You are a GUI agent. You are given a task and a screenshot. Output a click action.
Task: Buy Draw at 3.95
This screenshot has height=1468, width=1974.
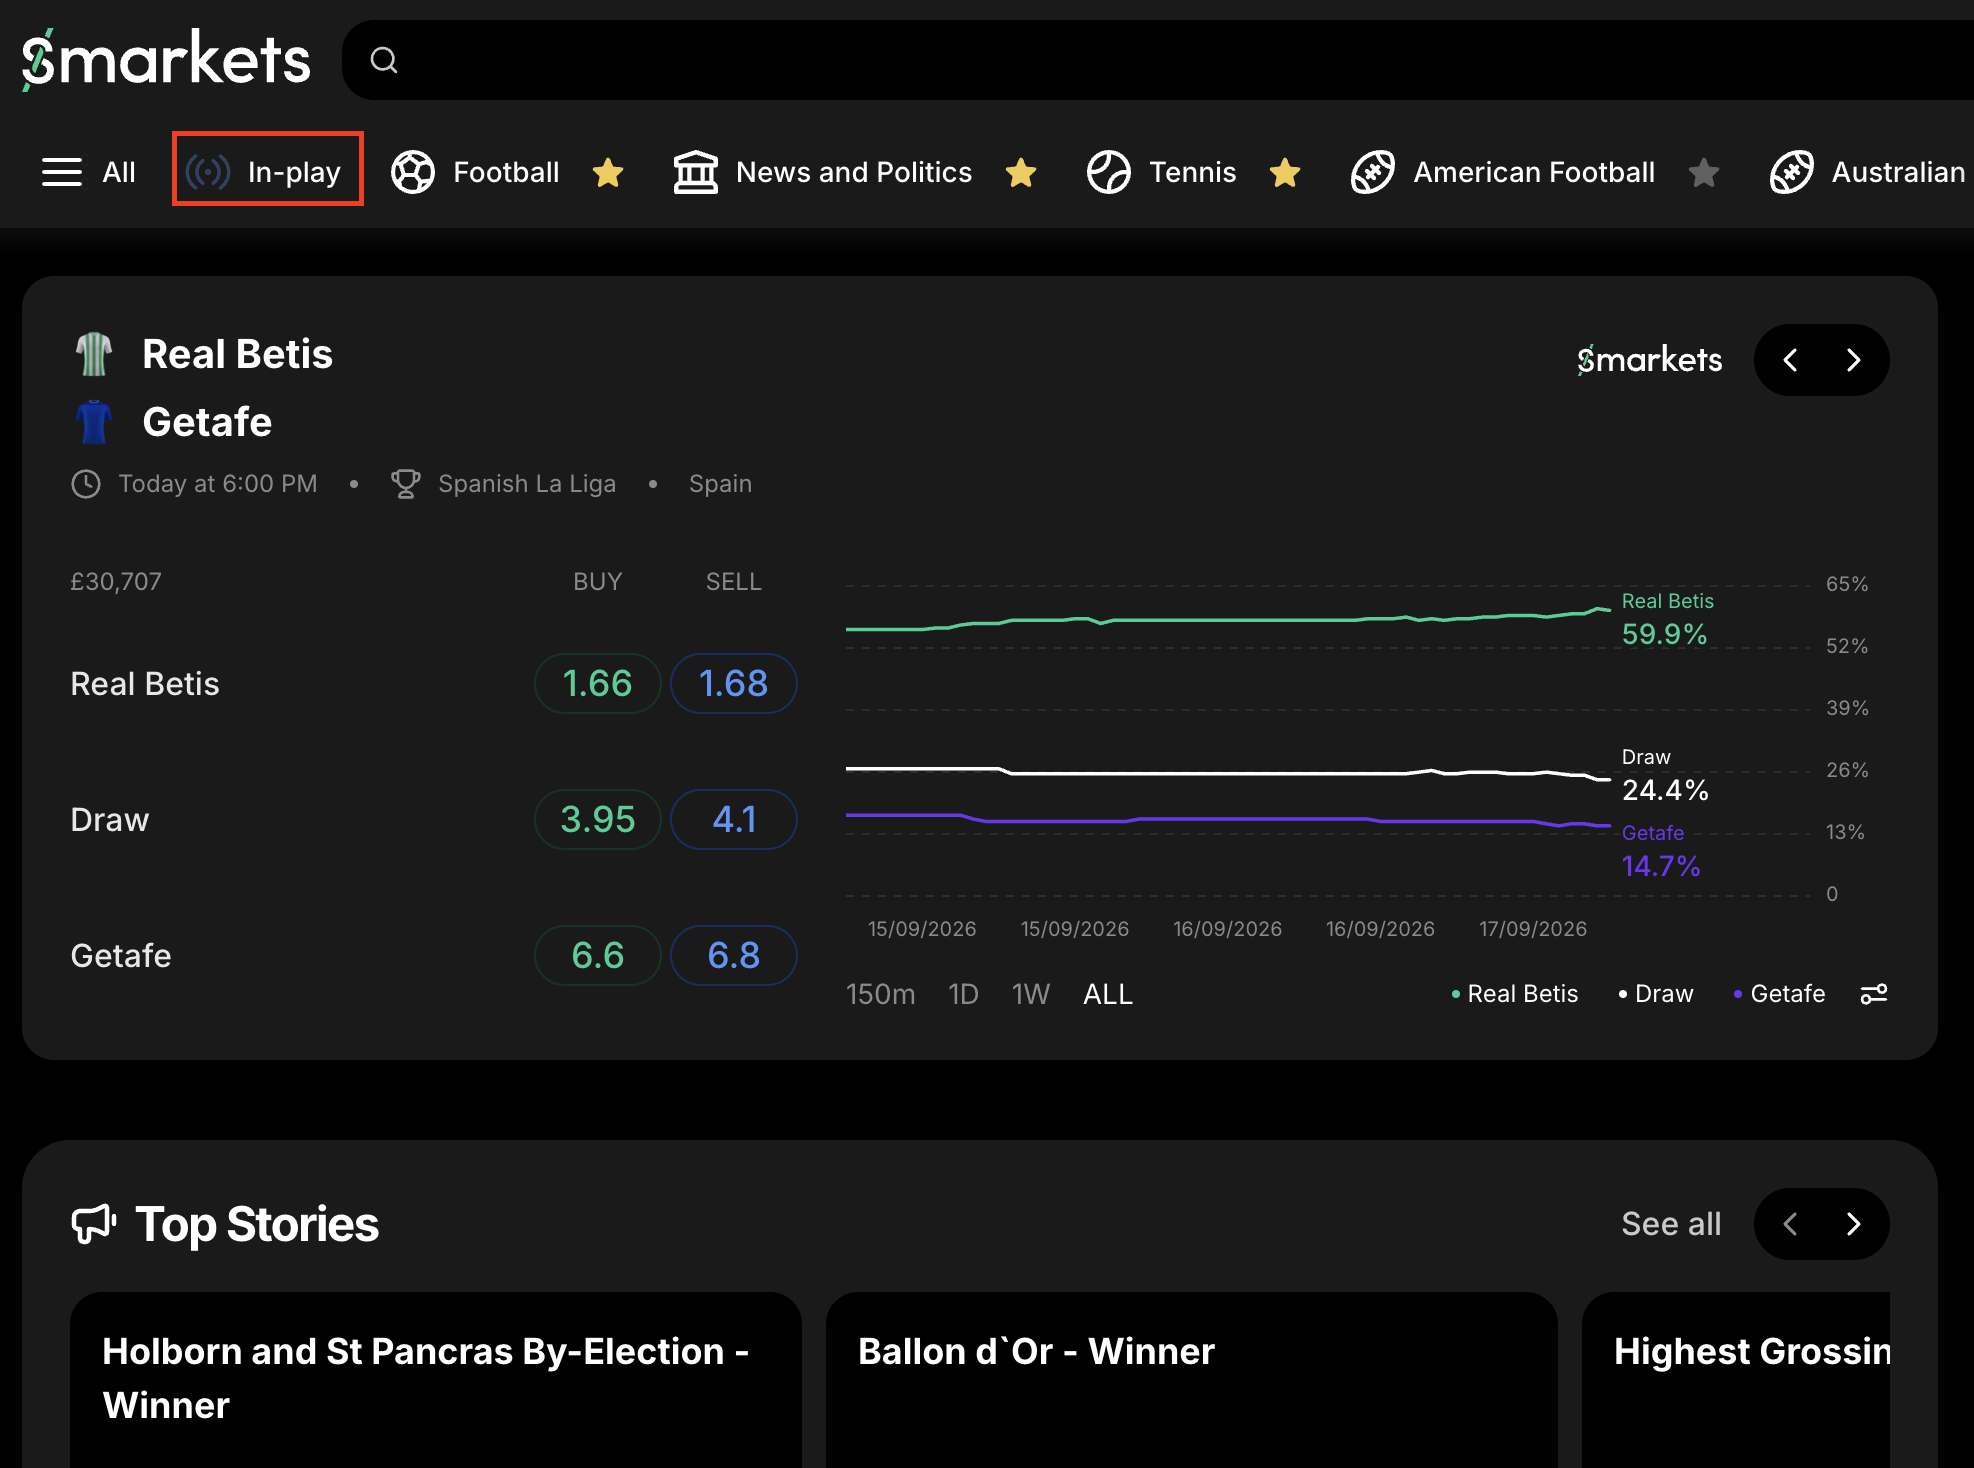click(x=598, y=820)
